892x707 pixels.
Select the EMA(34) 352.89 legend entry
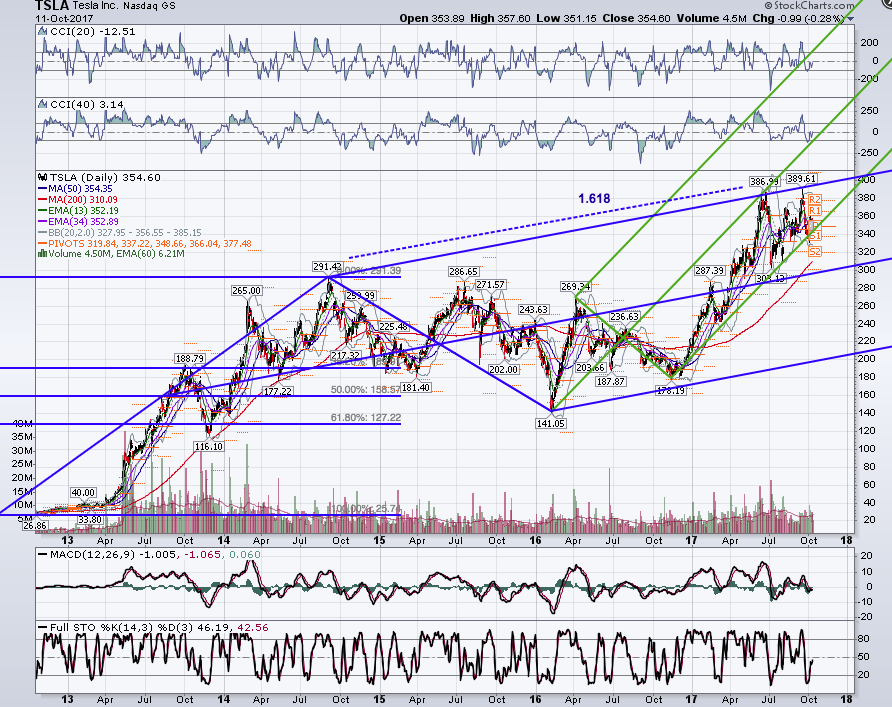(x=83, y=221)
